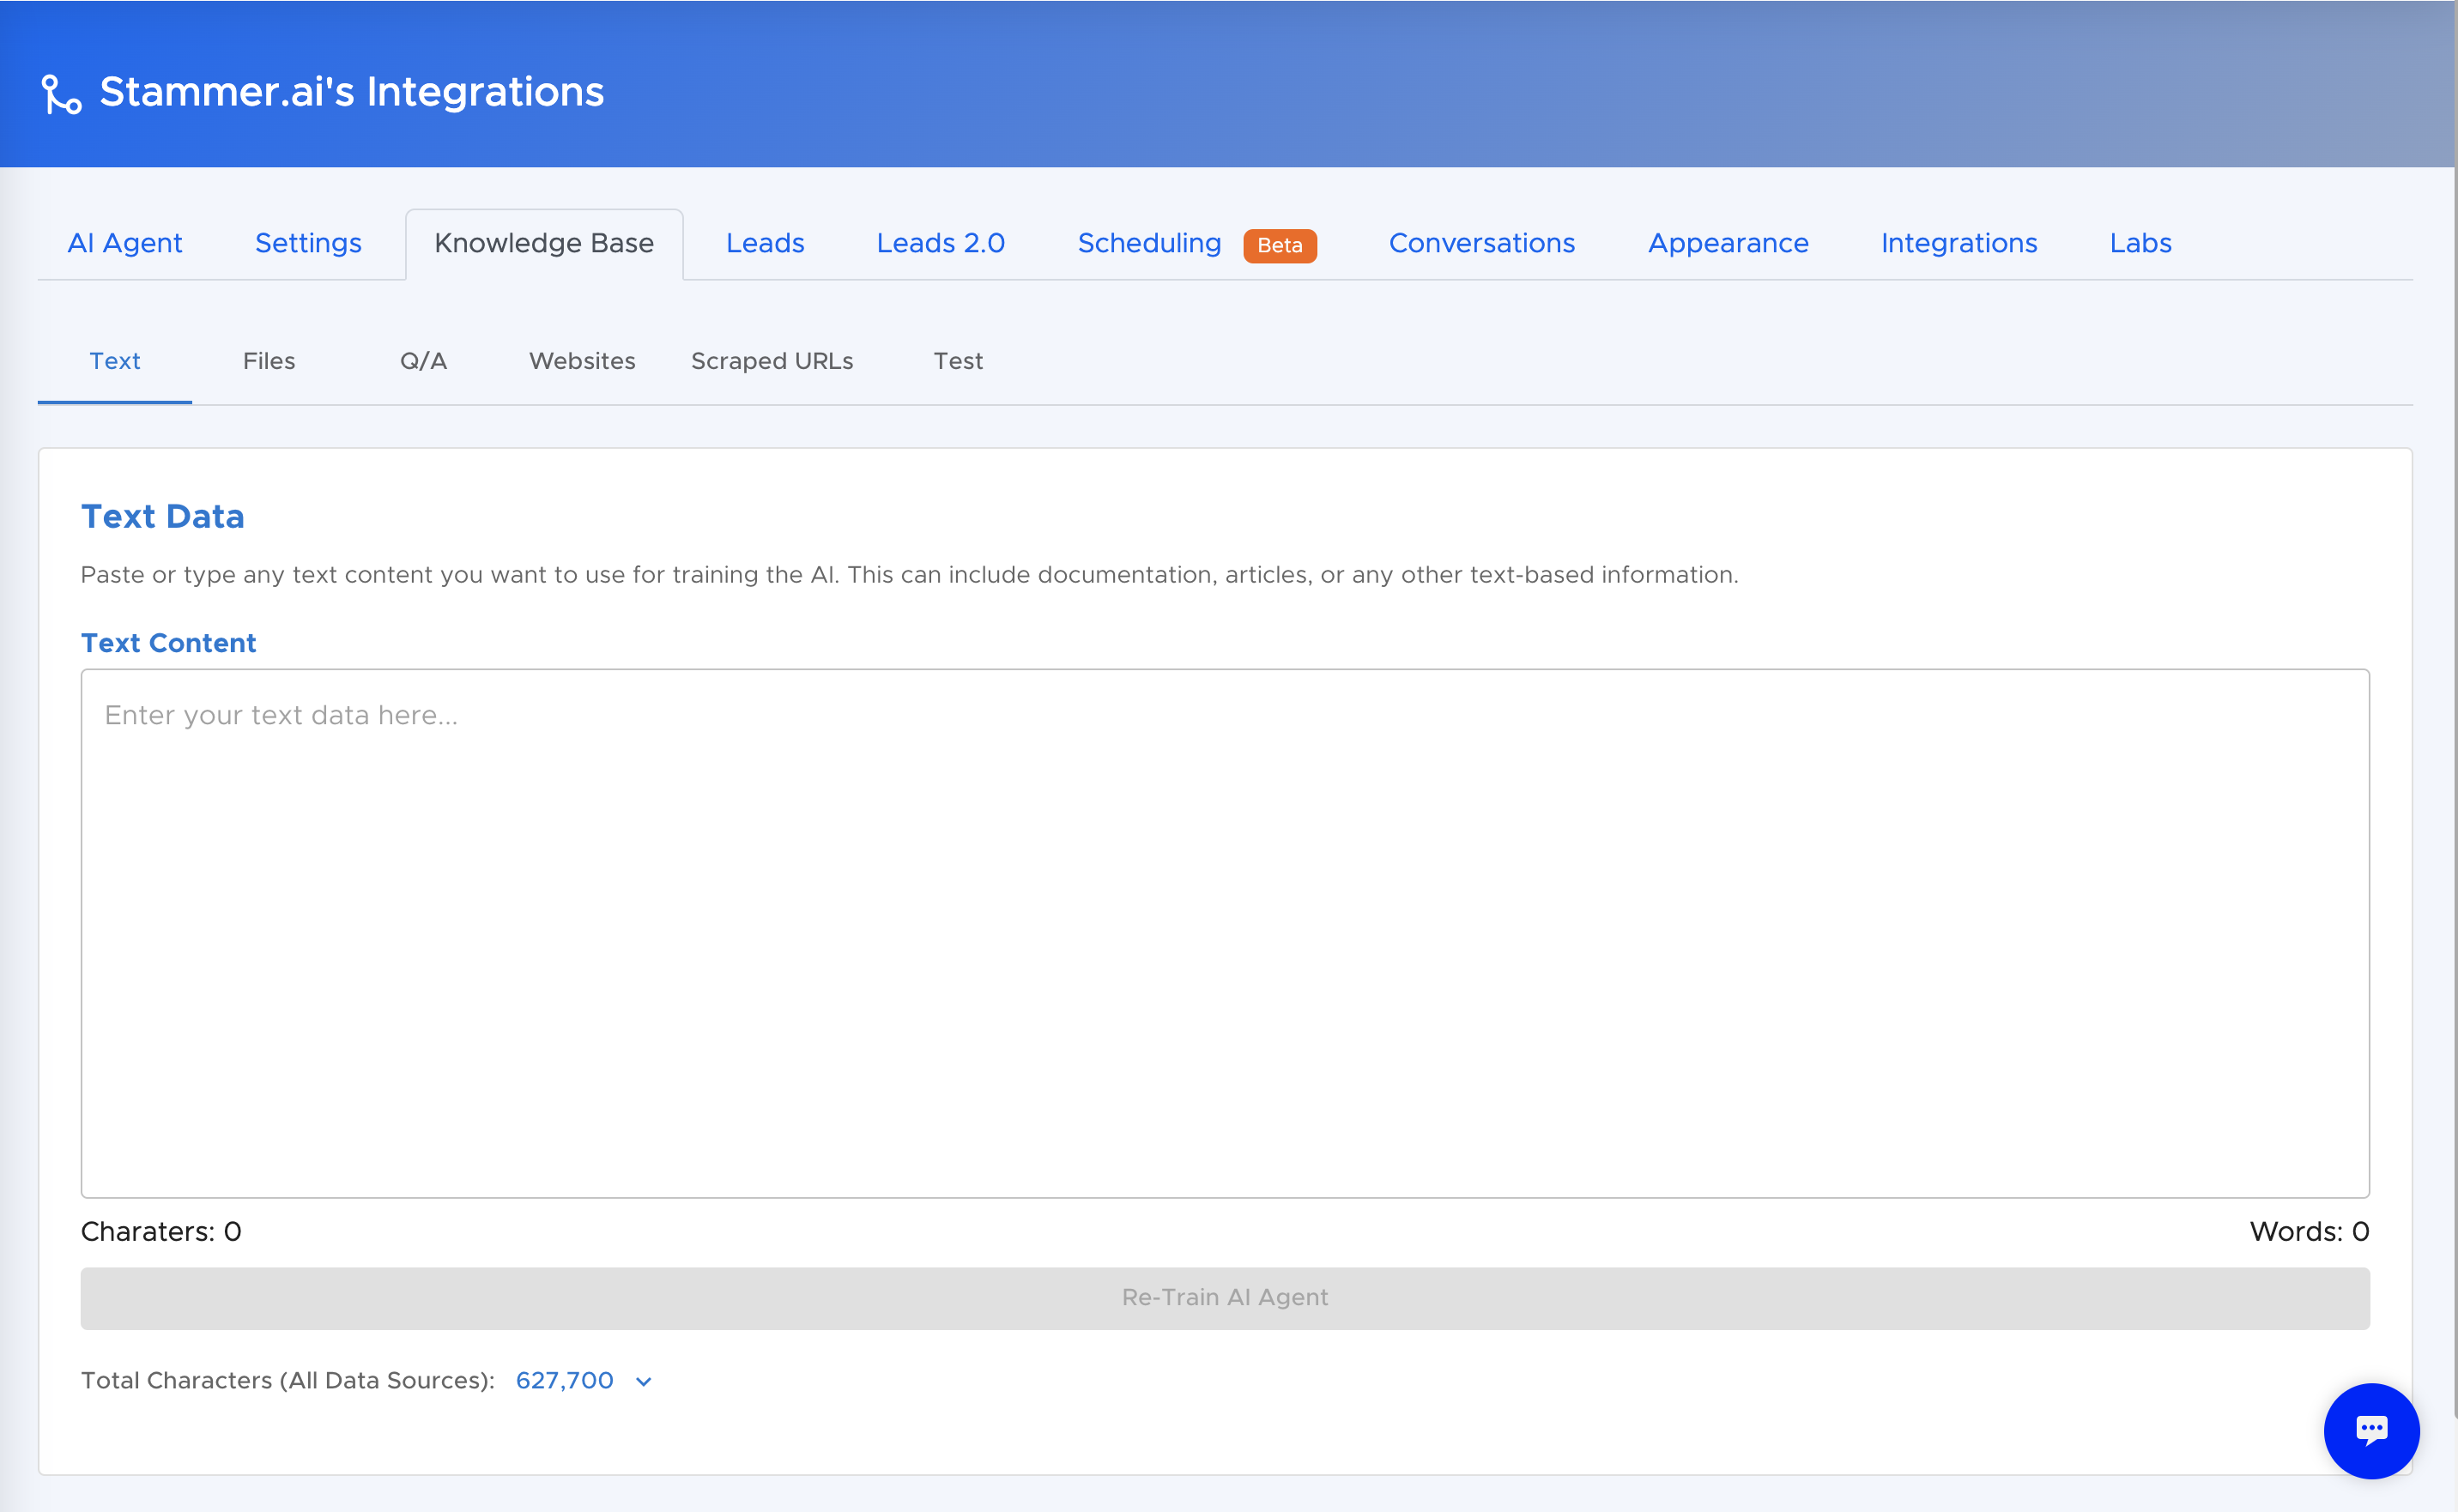This screenshot has width=2458, height=1512.
Task: Open the Scheduling tab
Action: coord(1149,244)
